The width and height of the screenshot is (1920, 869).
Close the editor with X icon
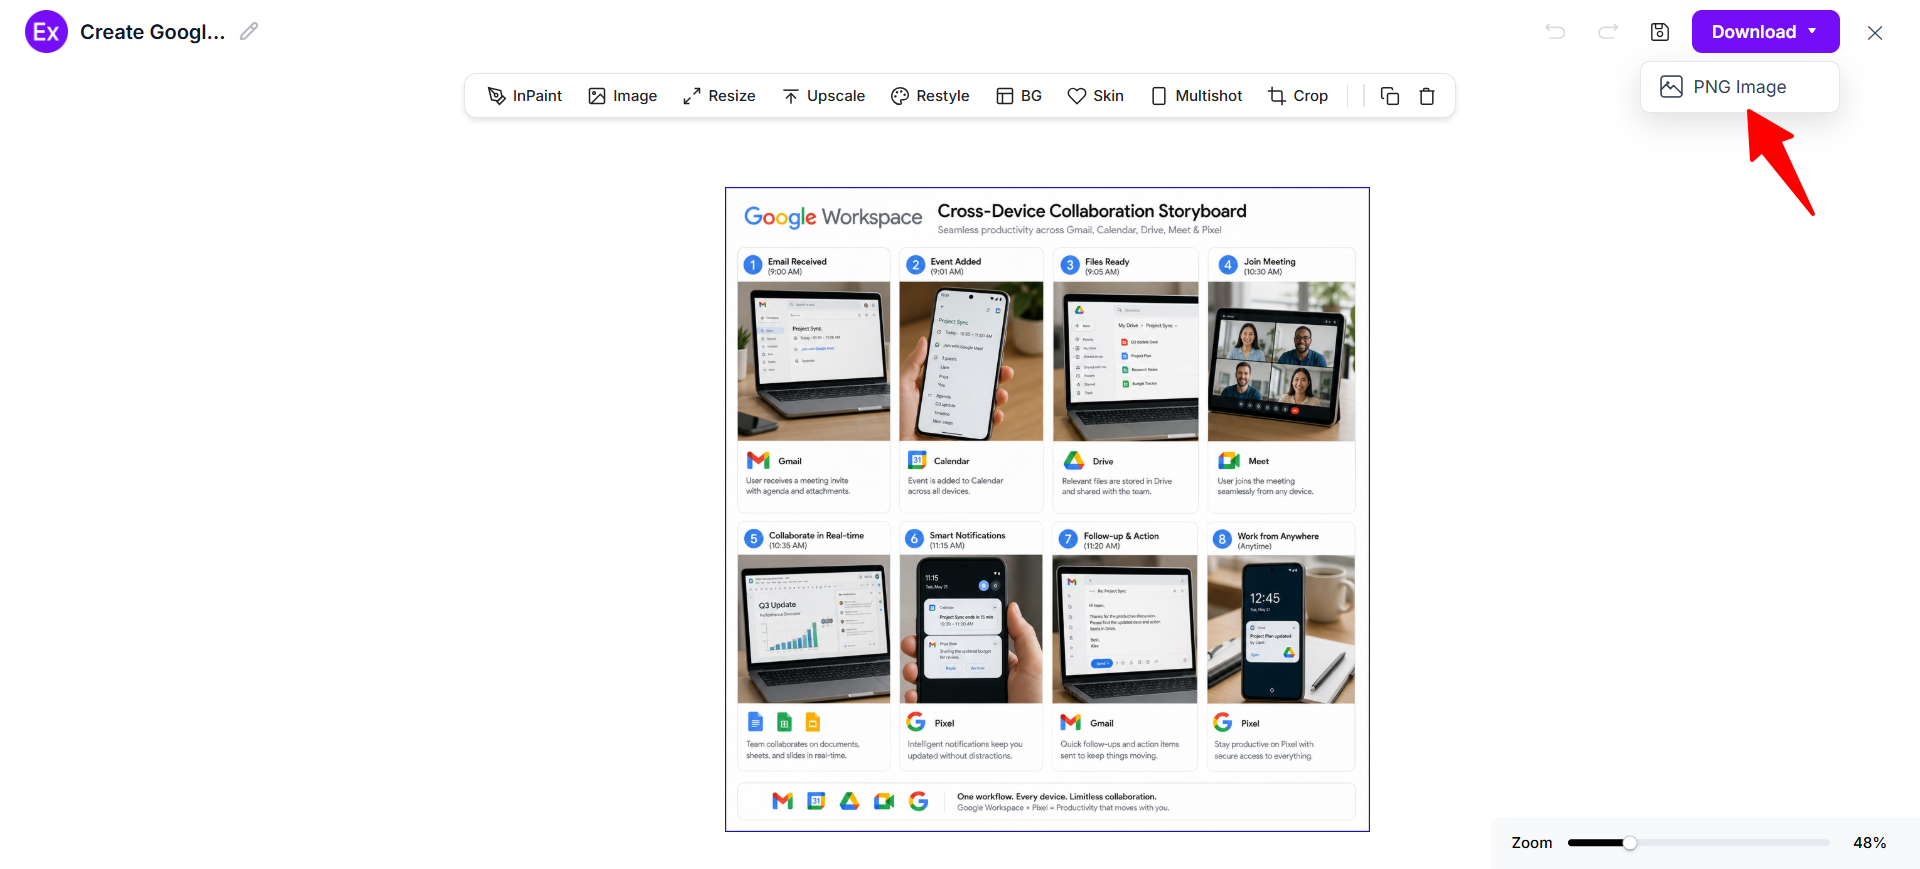[1875, 33]
